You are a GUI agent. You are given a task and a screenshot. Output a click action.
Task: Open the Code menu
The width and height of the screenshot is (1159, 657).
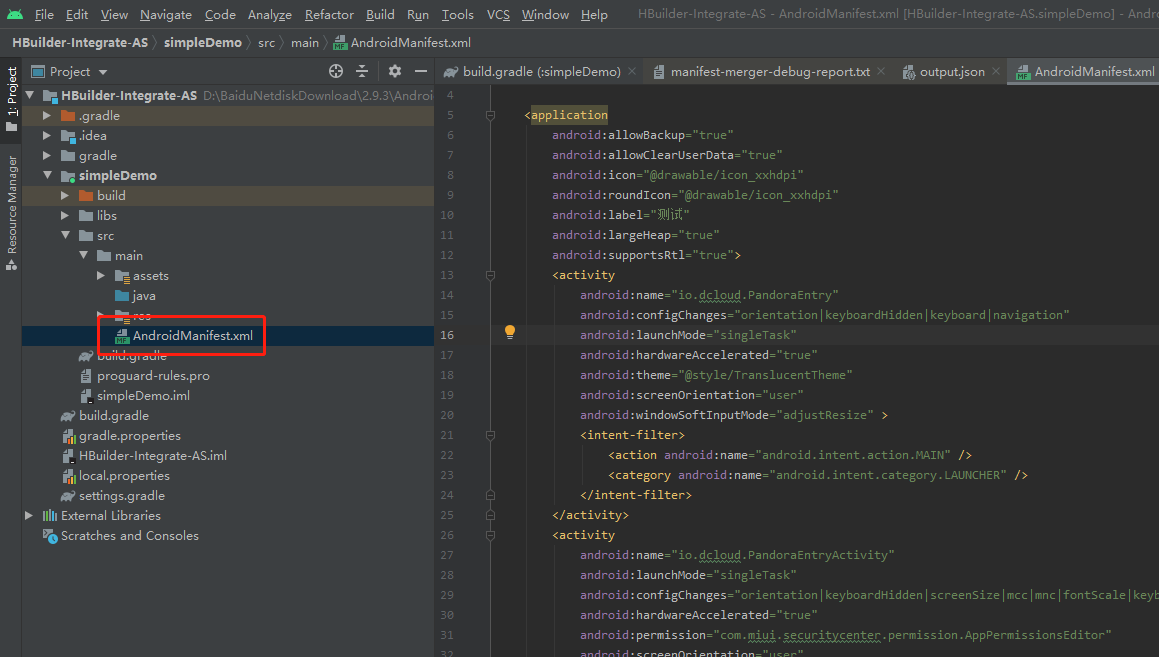(x=220, y=14)
